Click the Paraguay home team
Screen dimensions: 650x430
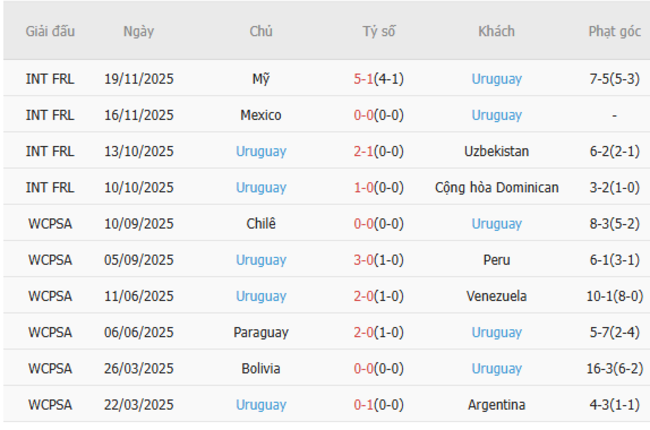pos(261,332)
